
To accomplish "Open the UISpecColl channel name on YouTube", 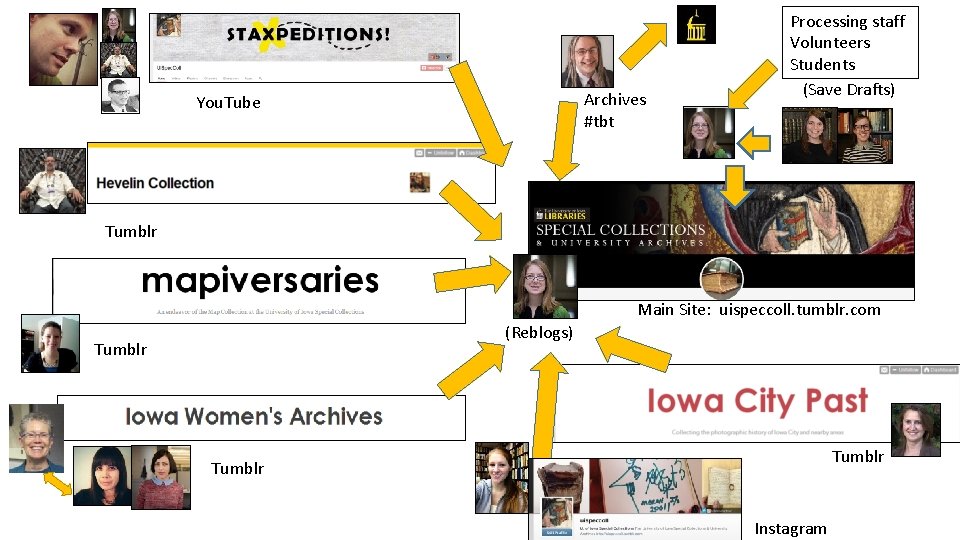I will coord(169,67).
